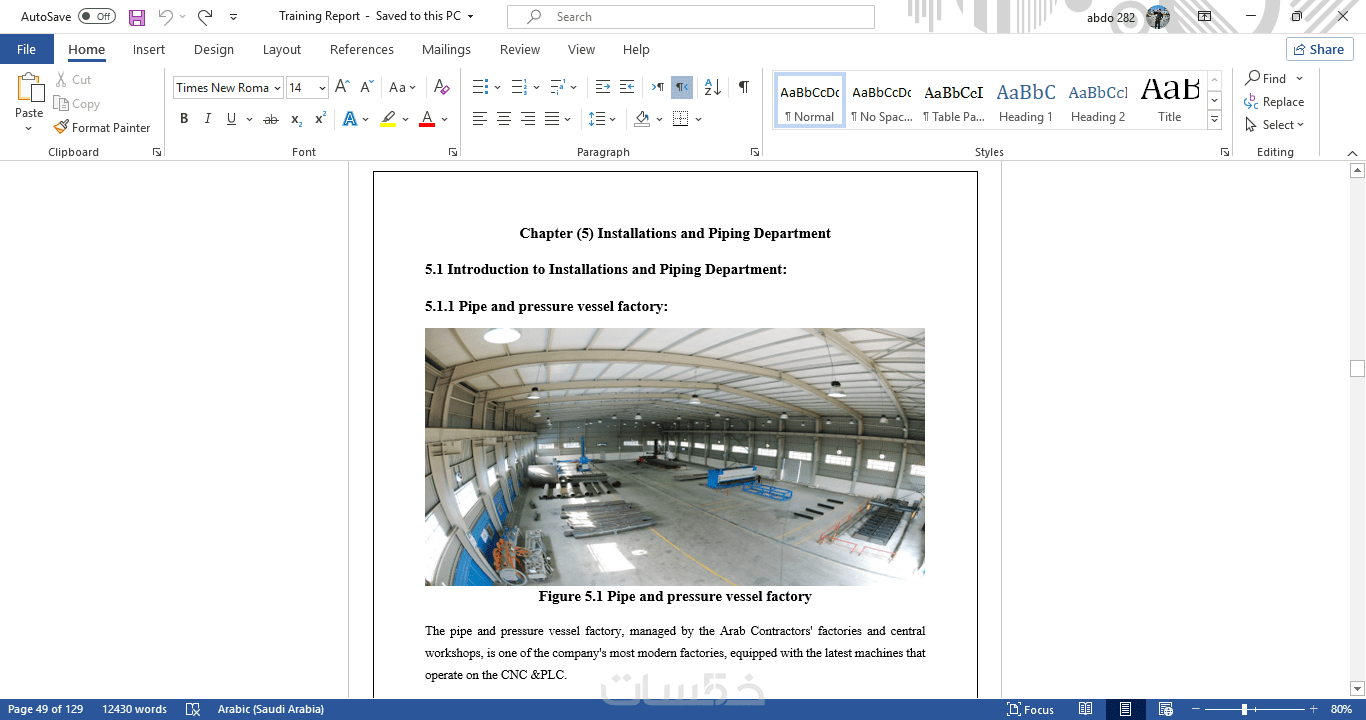Open Focus mode from status bar
Viewport: 1366px width, 720px height.
point(1030,709)
